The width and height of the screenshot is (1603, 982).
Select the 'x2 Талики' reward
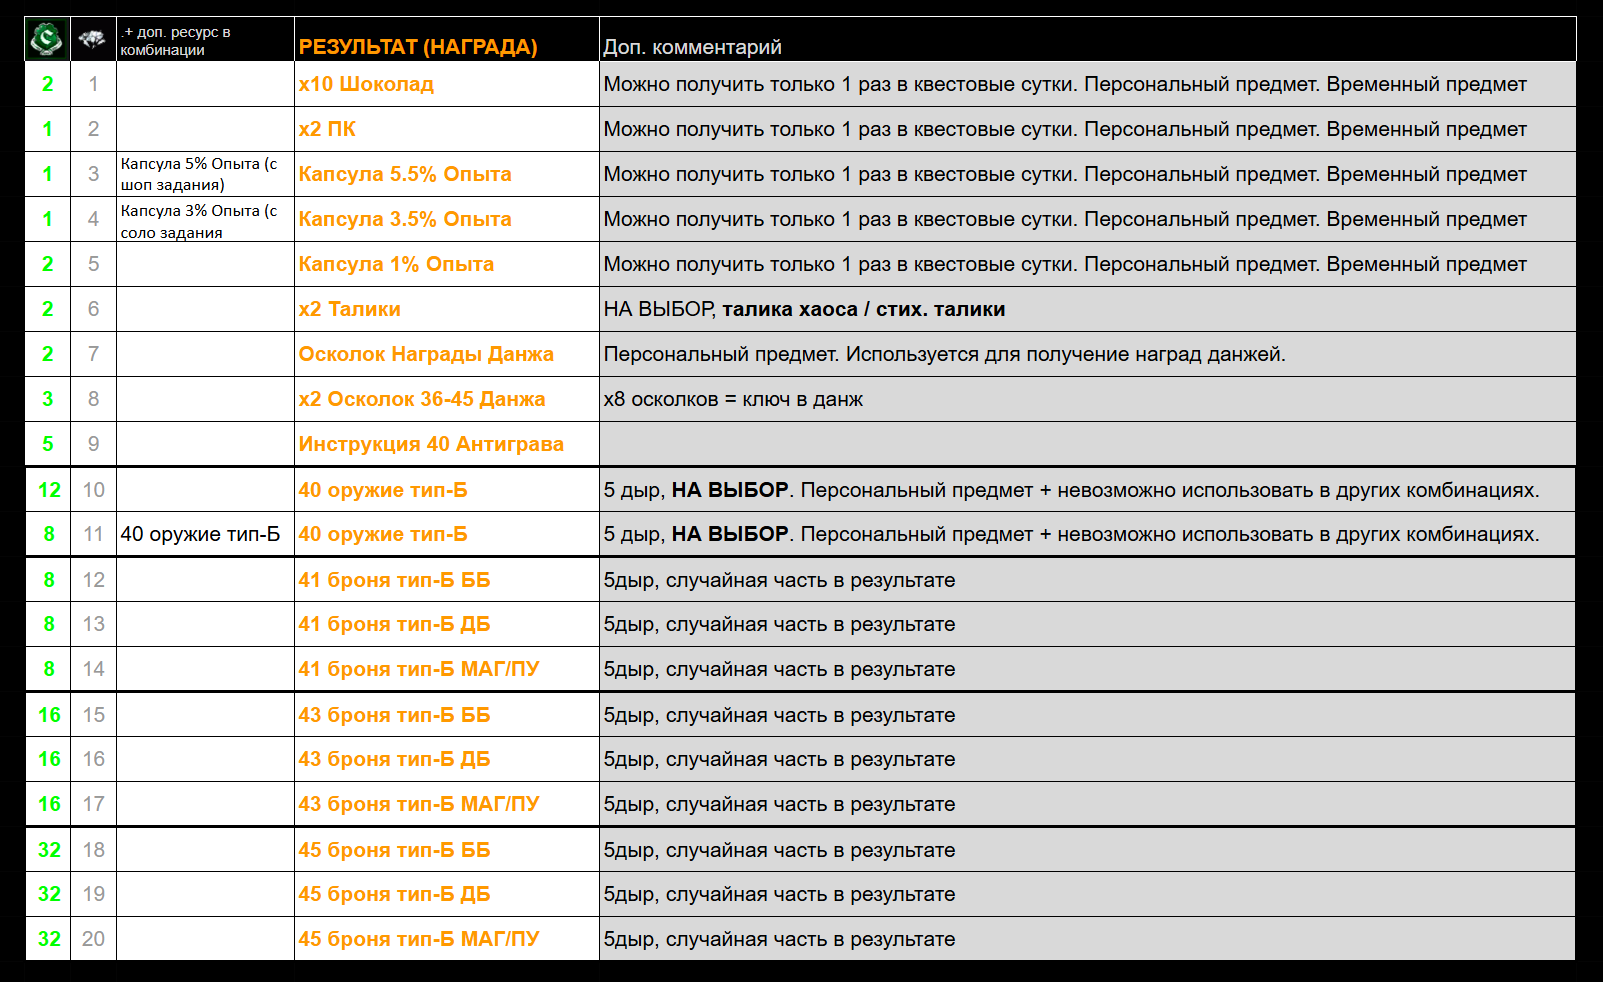[349, 309]
